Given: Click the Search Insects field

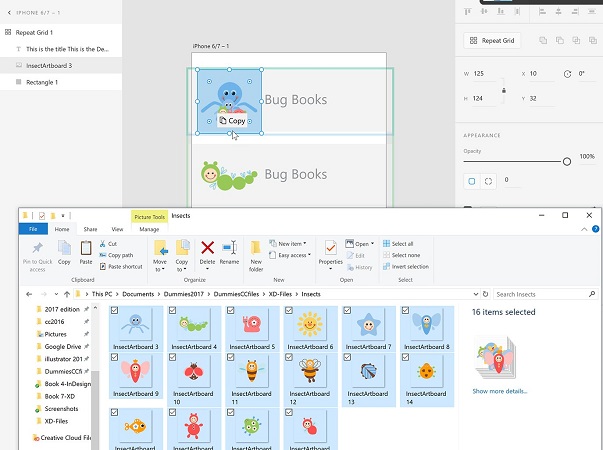Looking at the screenshot, I should point(545,295).
